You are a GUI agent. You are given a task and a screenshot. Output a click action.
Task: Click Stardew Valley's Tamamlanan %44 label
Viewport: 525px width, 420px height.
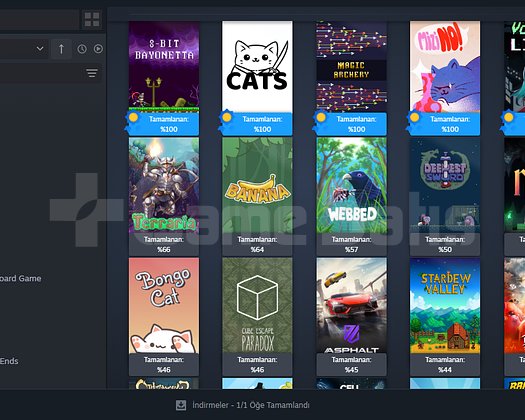click(x=445, y=365)
